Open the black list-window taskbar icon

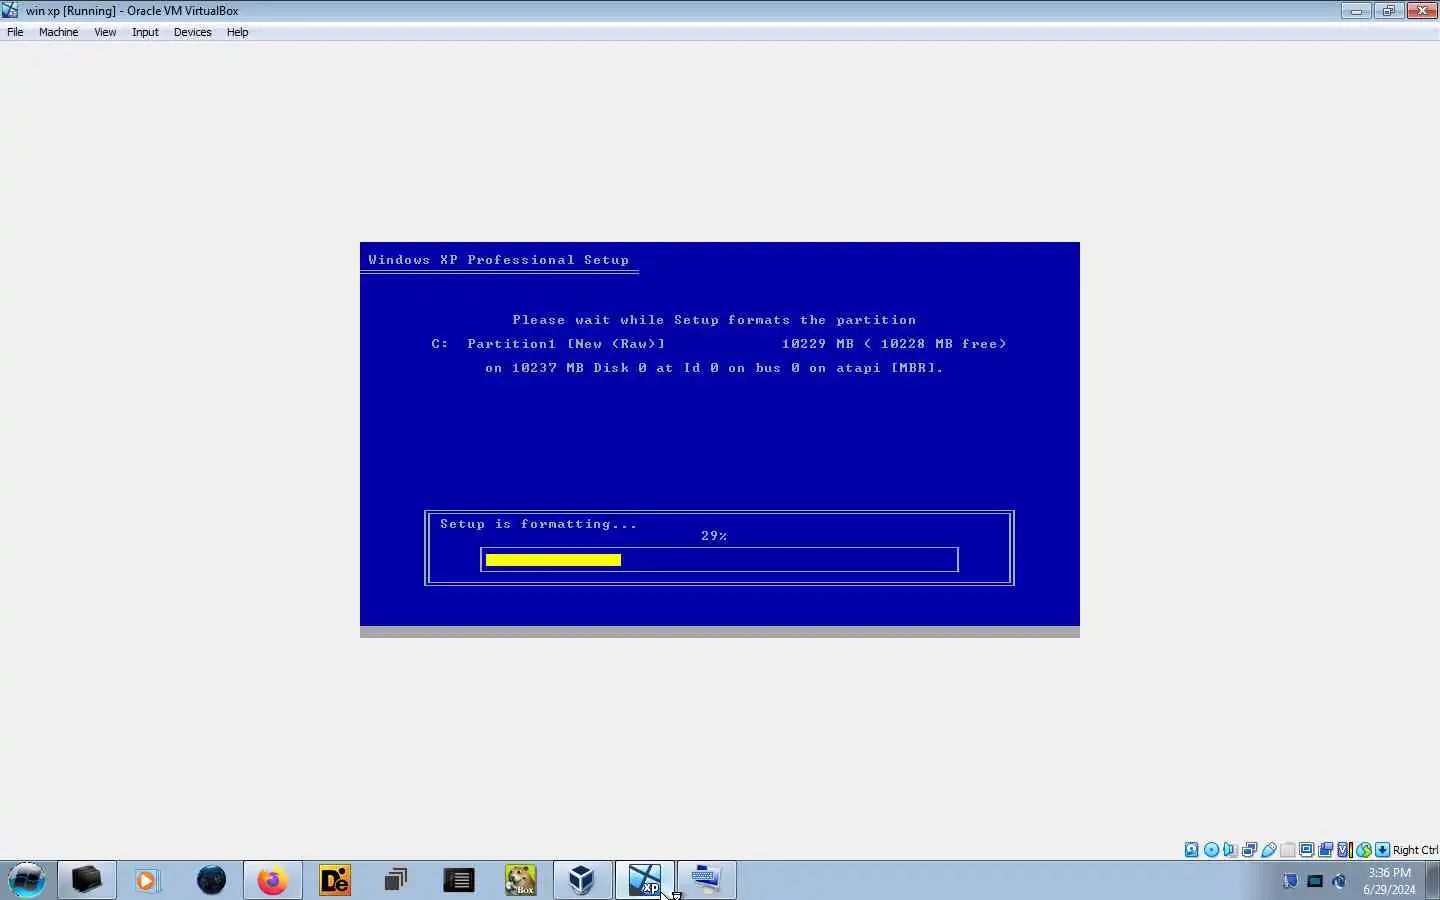tap(458, 880)
